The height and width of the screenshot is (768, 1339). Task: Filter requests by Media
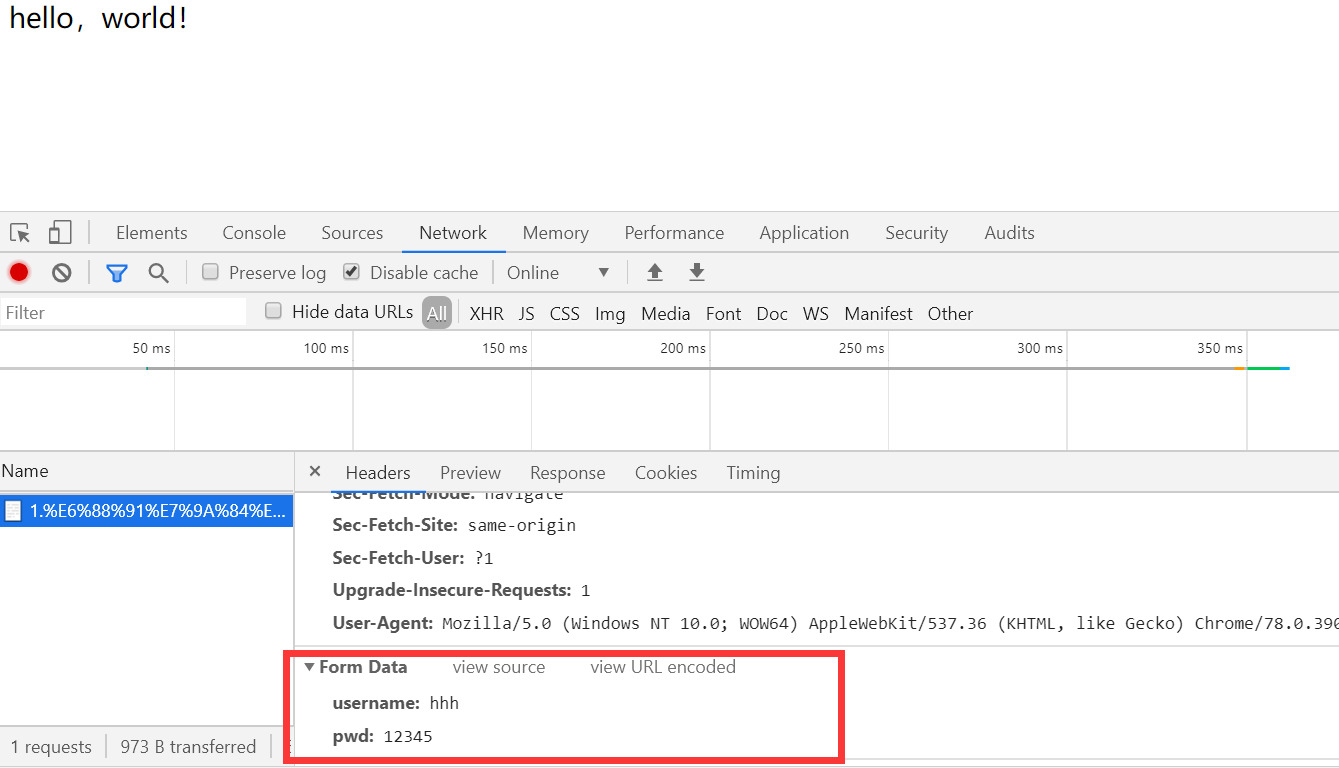666,314
